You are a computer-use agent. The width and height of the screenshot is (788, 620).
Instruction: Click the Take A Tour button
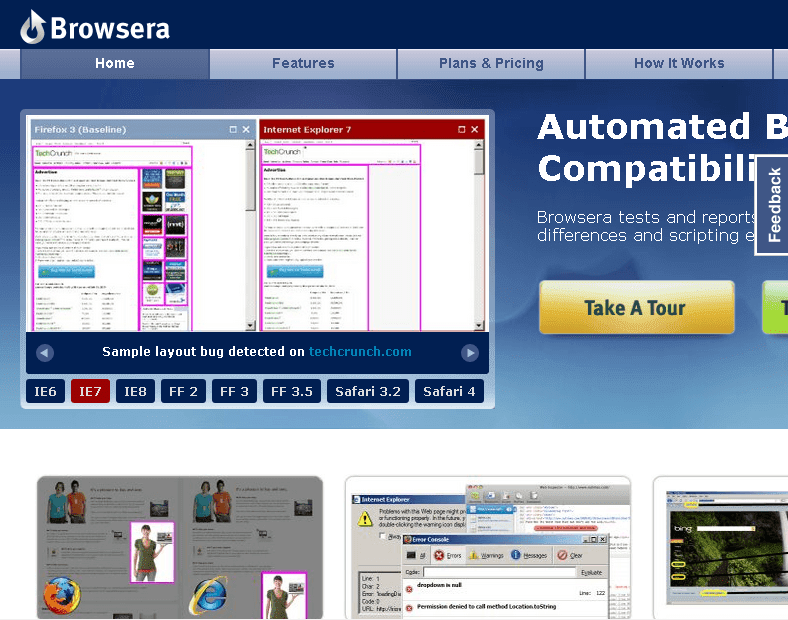click(x=637, y=307)
